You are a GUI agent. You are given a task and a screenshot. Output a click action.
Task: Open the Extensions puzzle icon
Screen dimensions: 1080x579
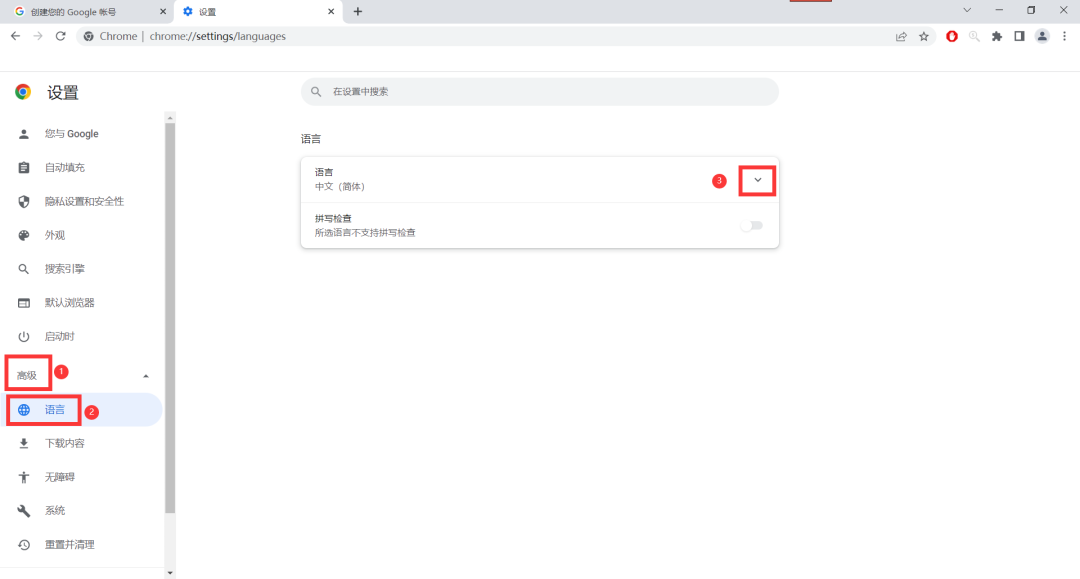click(997, 36)
